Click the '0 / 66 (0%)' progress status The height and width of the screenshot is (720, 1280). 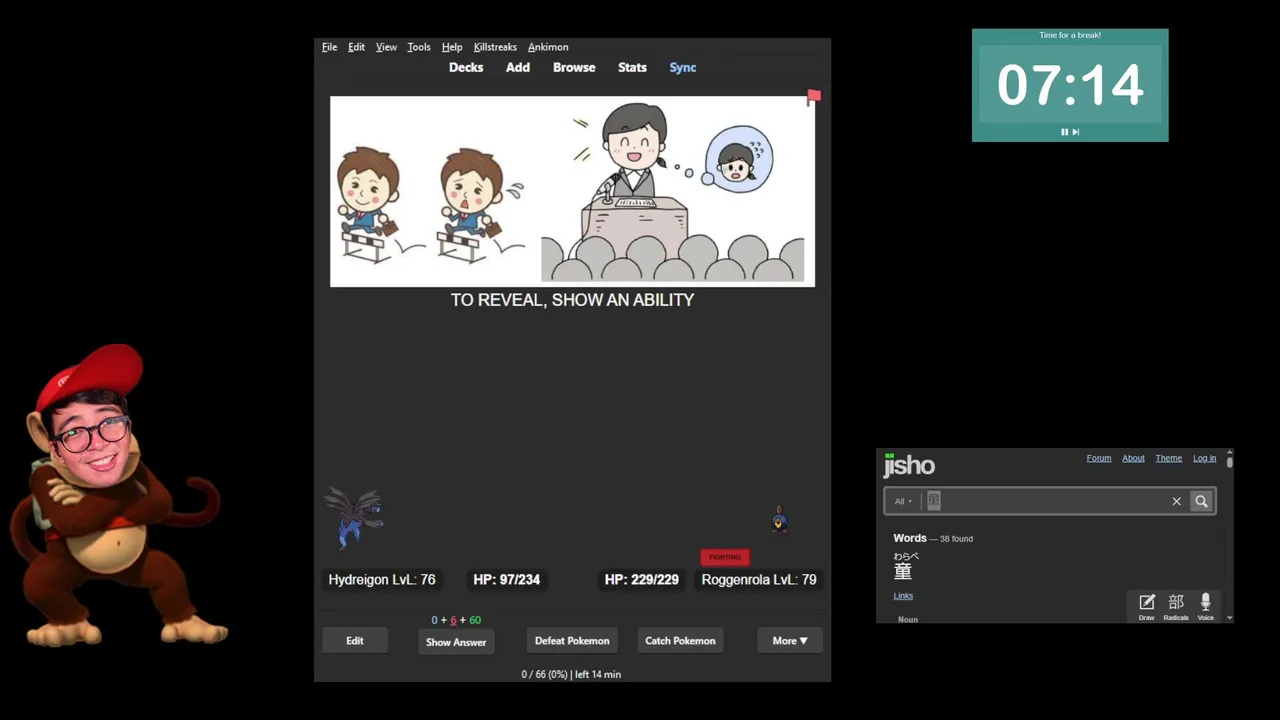[544, 675]
